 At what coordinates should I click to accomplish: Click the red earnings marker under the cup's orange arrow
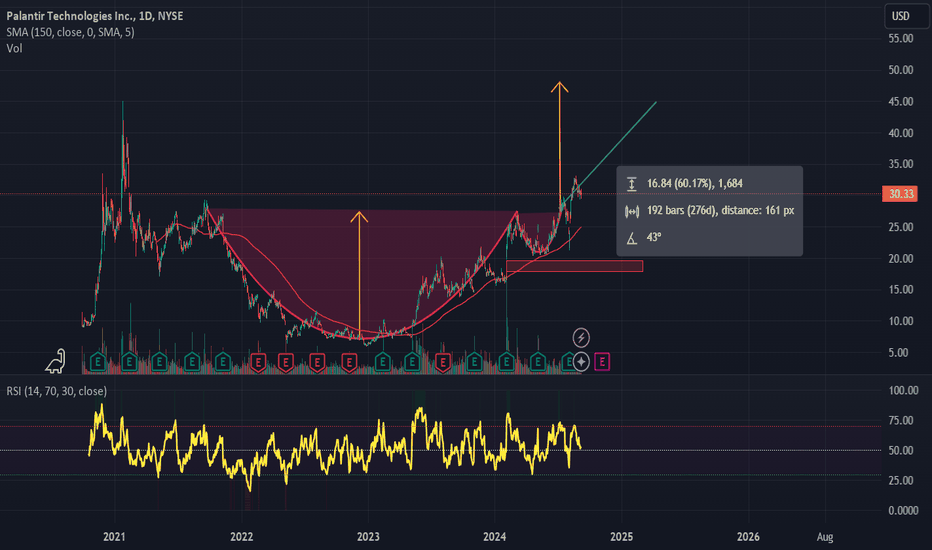[349, 362]
